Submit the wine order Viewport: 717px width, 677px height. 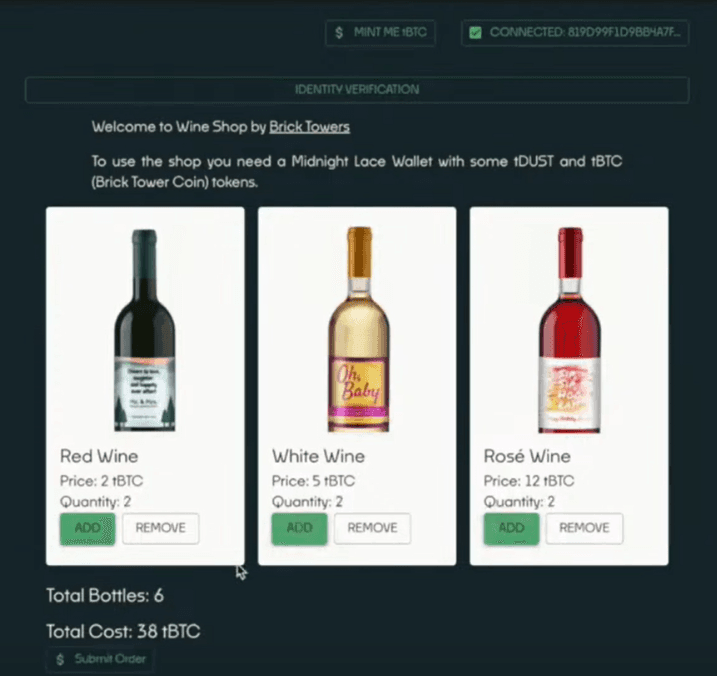point(100,659)
